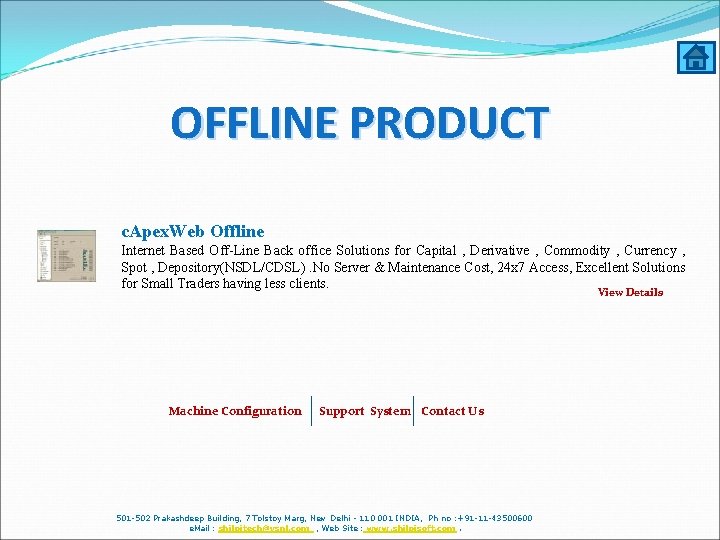This screenshot has width=720, height=540.
Task: Go to Support System section
Action: pyautogui.click(x=365, y=411)
